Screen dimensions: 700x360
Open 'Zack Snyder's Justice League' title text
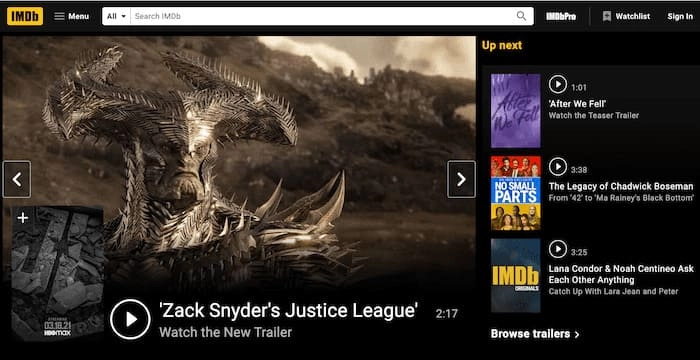point(288,310)
